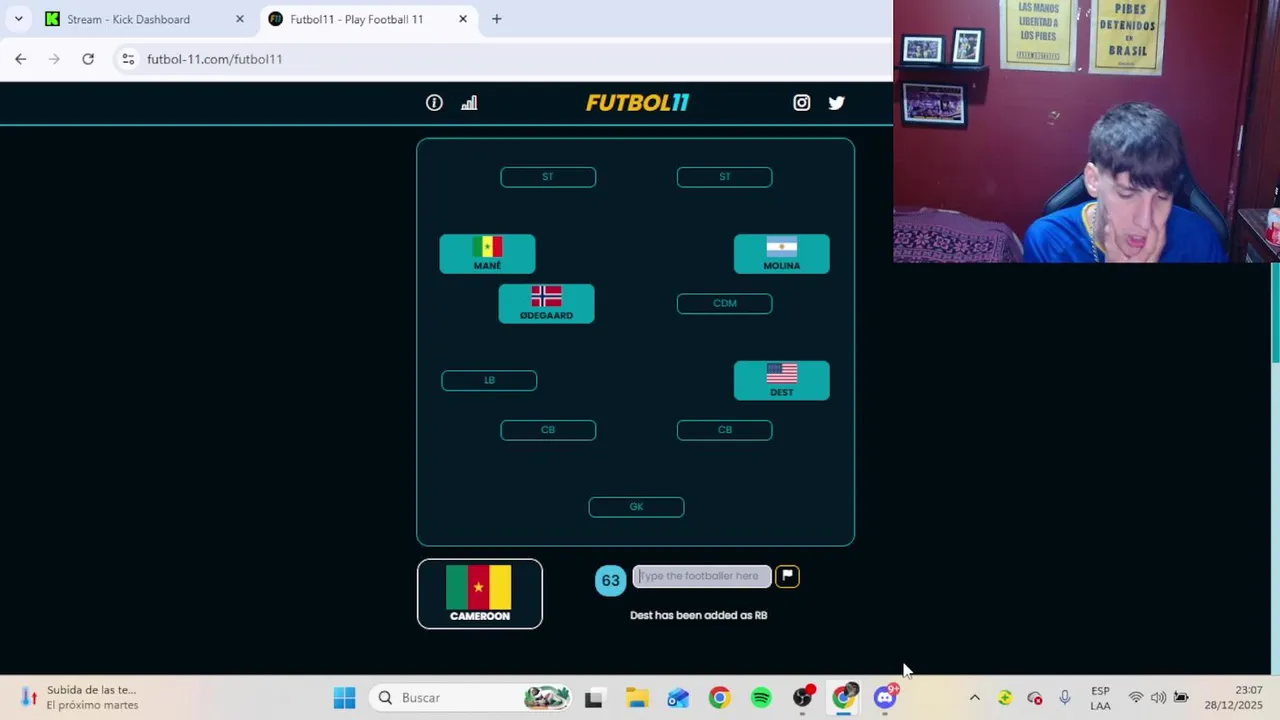1280x720 pixels.
Task: Select the left CB position slot
Action: click(548, 430)
